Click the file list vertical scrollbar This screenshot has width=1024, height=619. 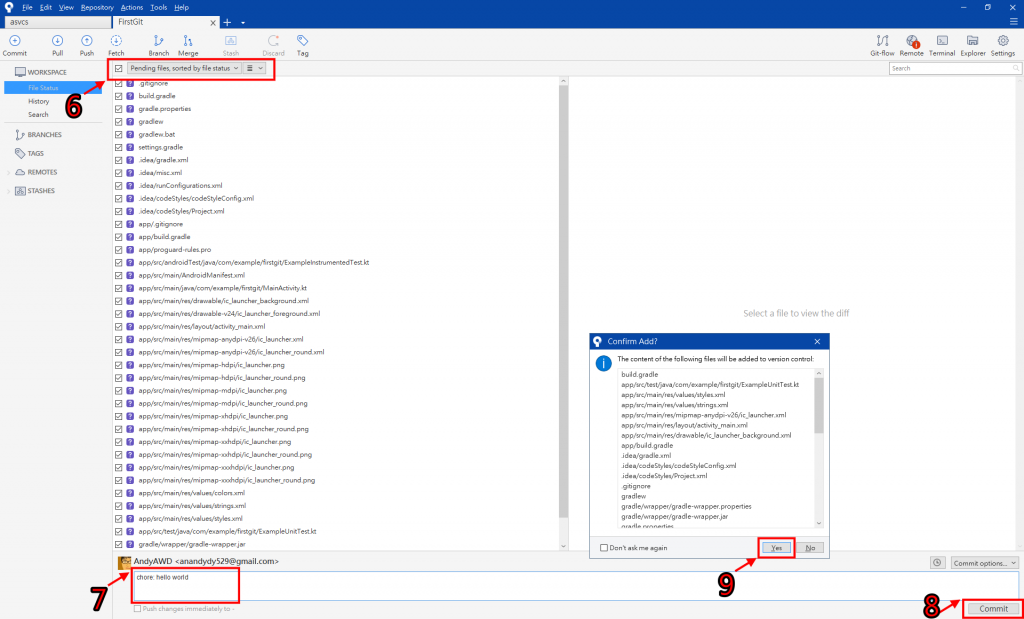564,300
